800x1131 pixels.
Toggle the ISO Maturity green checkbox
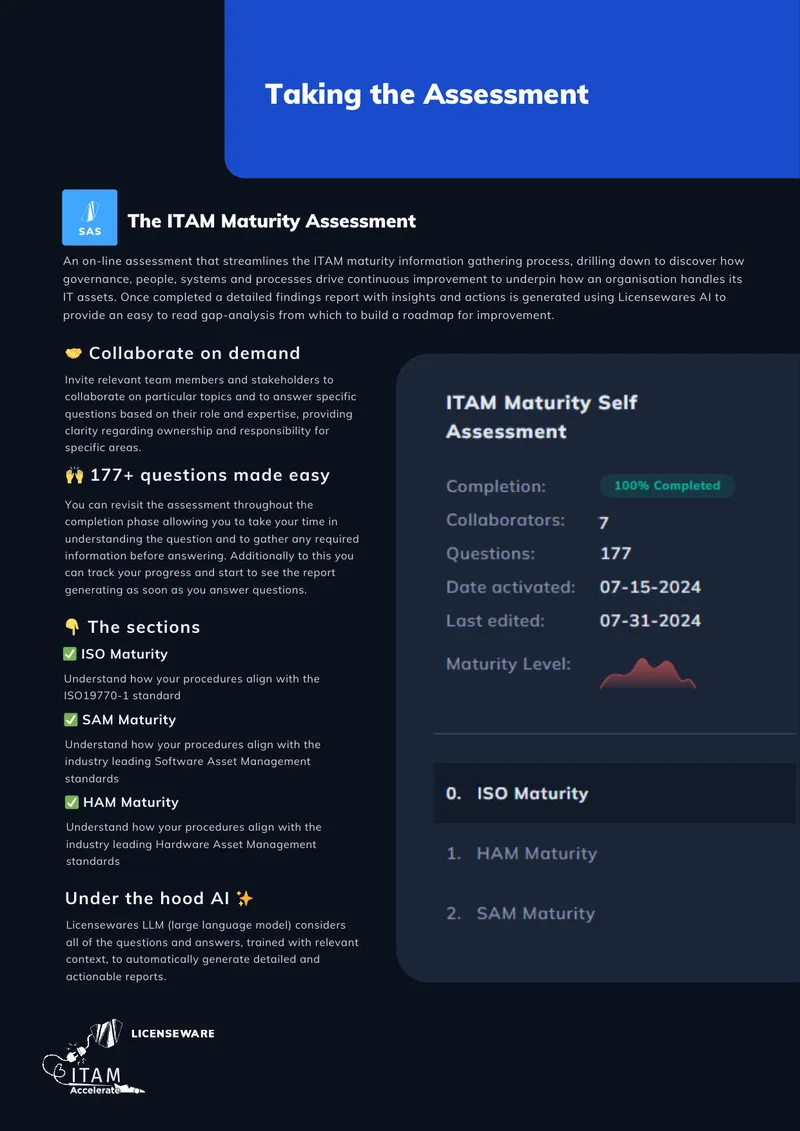[x=70, y=654]
